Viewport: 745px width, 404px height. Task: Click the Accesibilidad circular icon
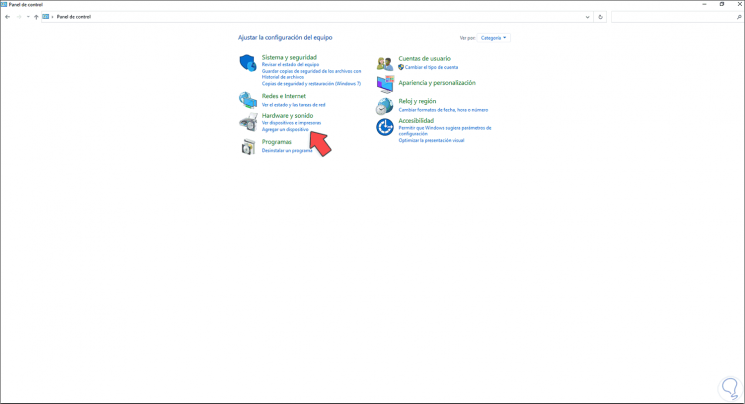point(384,127)
